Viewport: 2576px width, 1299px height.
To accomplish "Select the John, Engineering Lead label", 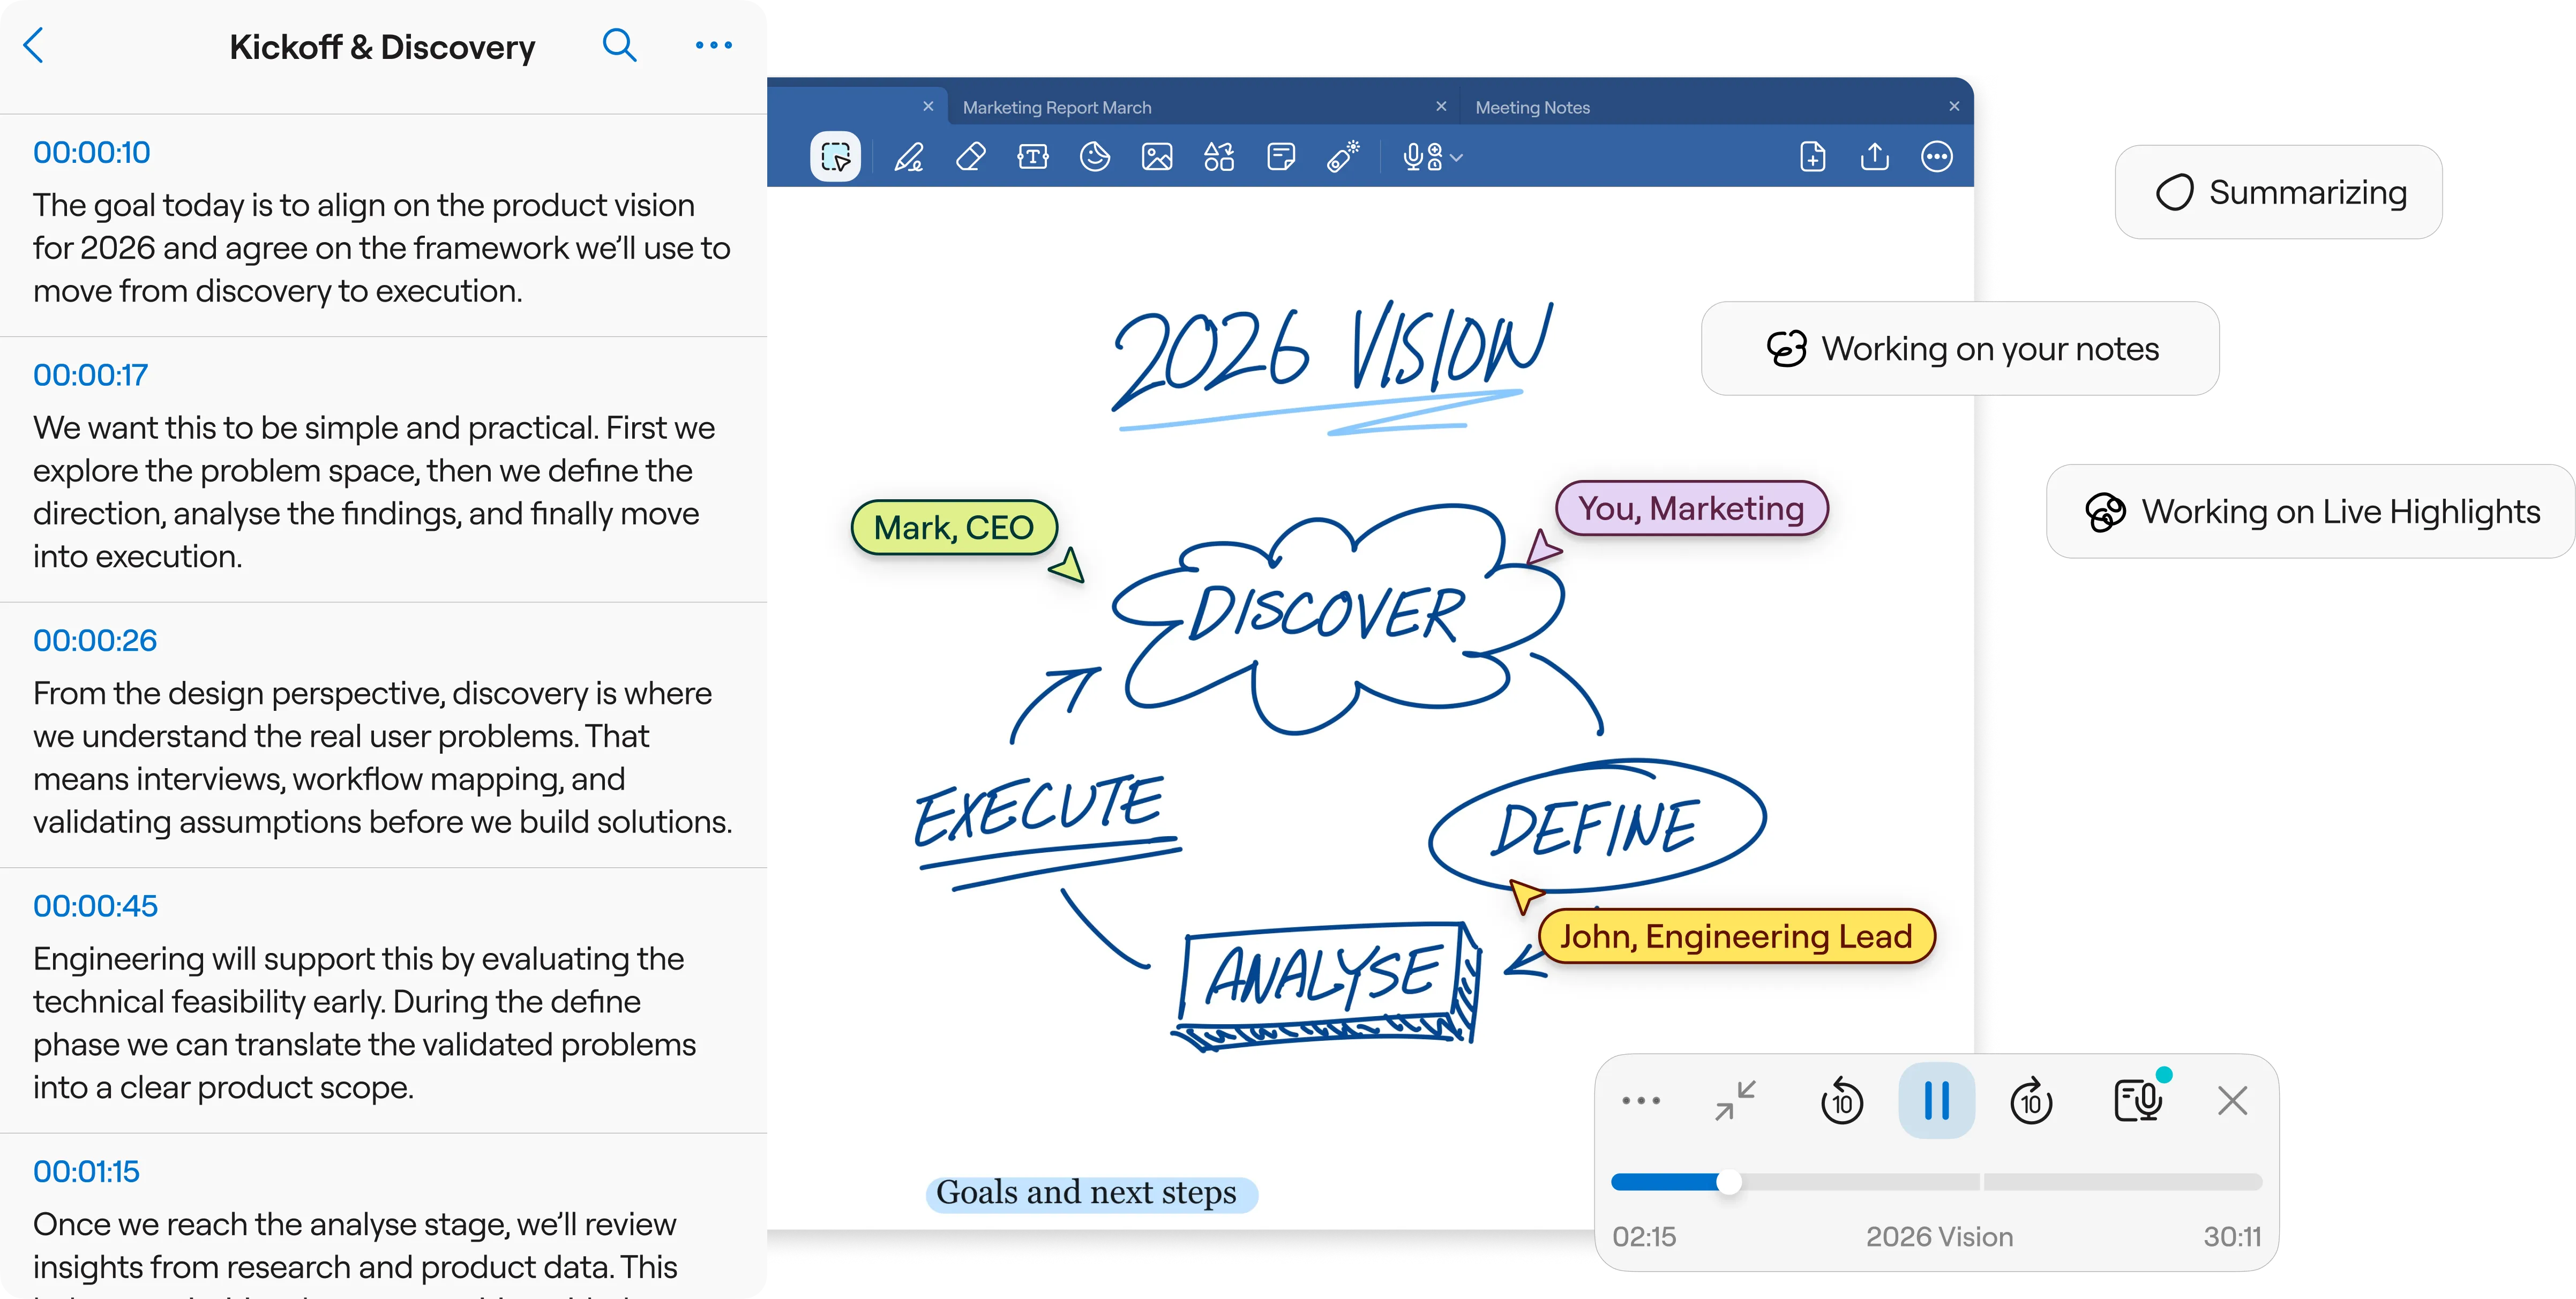I will [1736, 936].
